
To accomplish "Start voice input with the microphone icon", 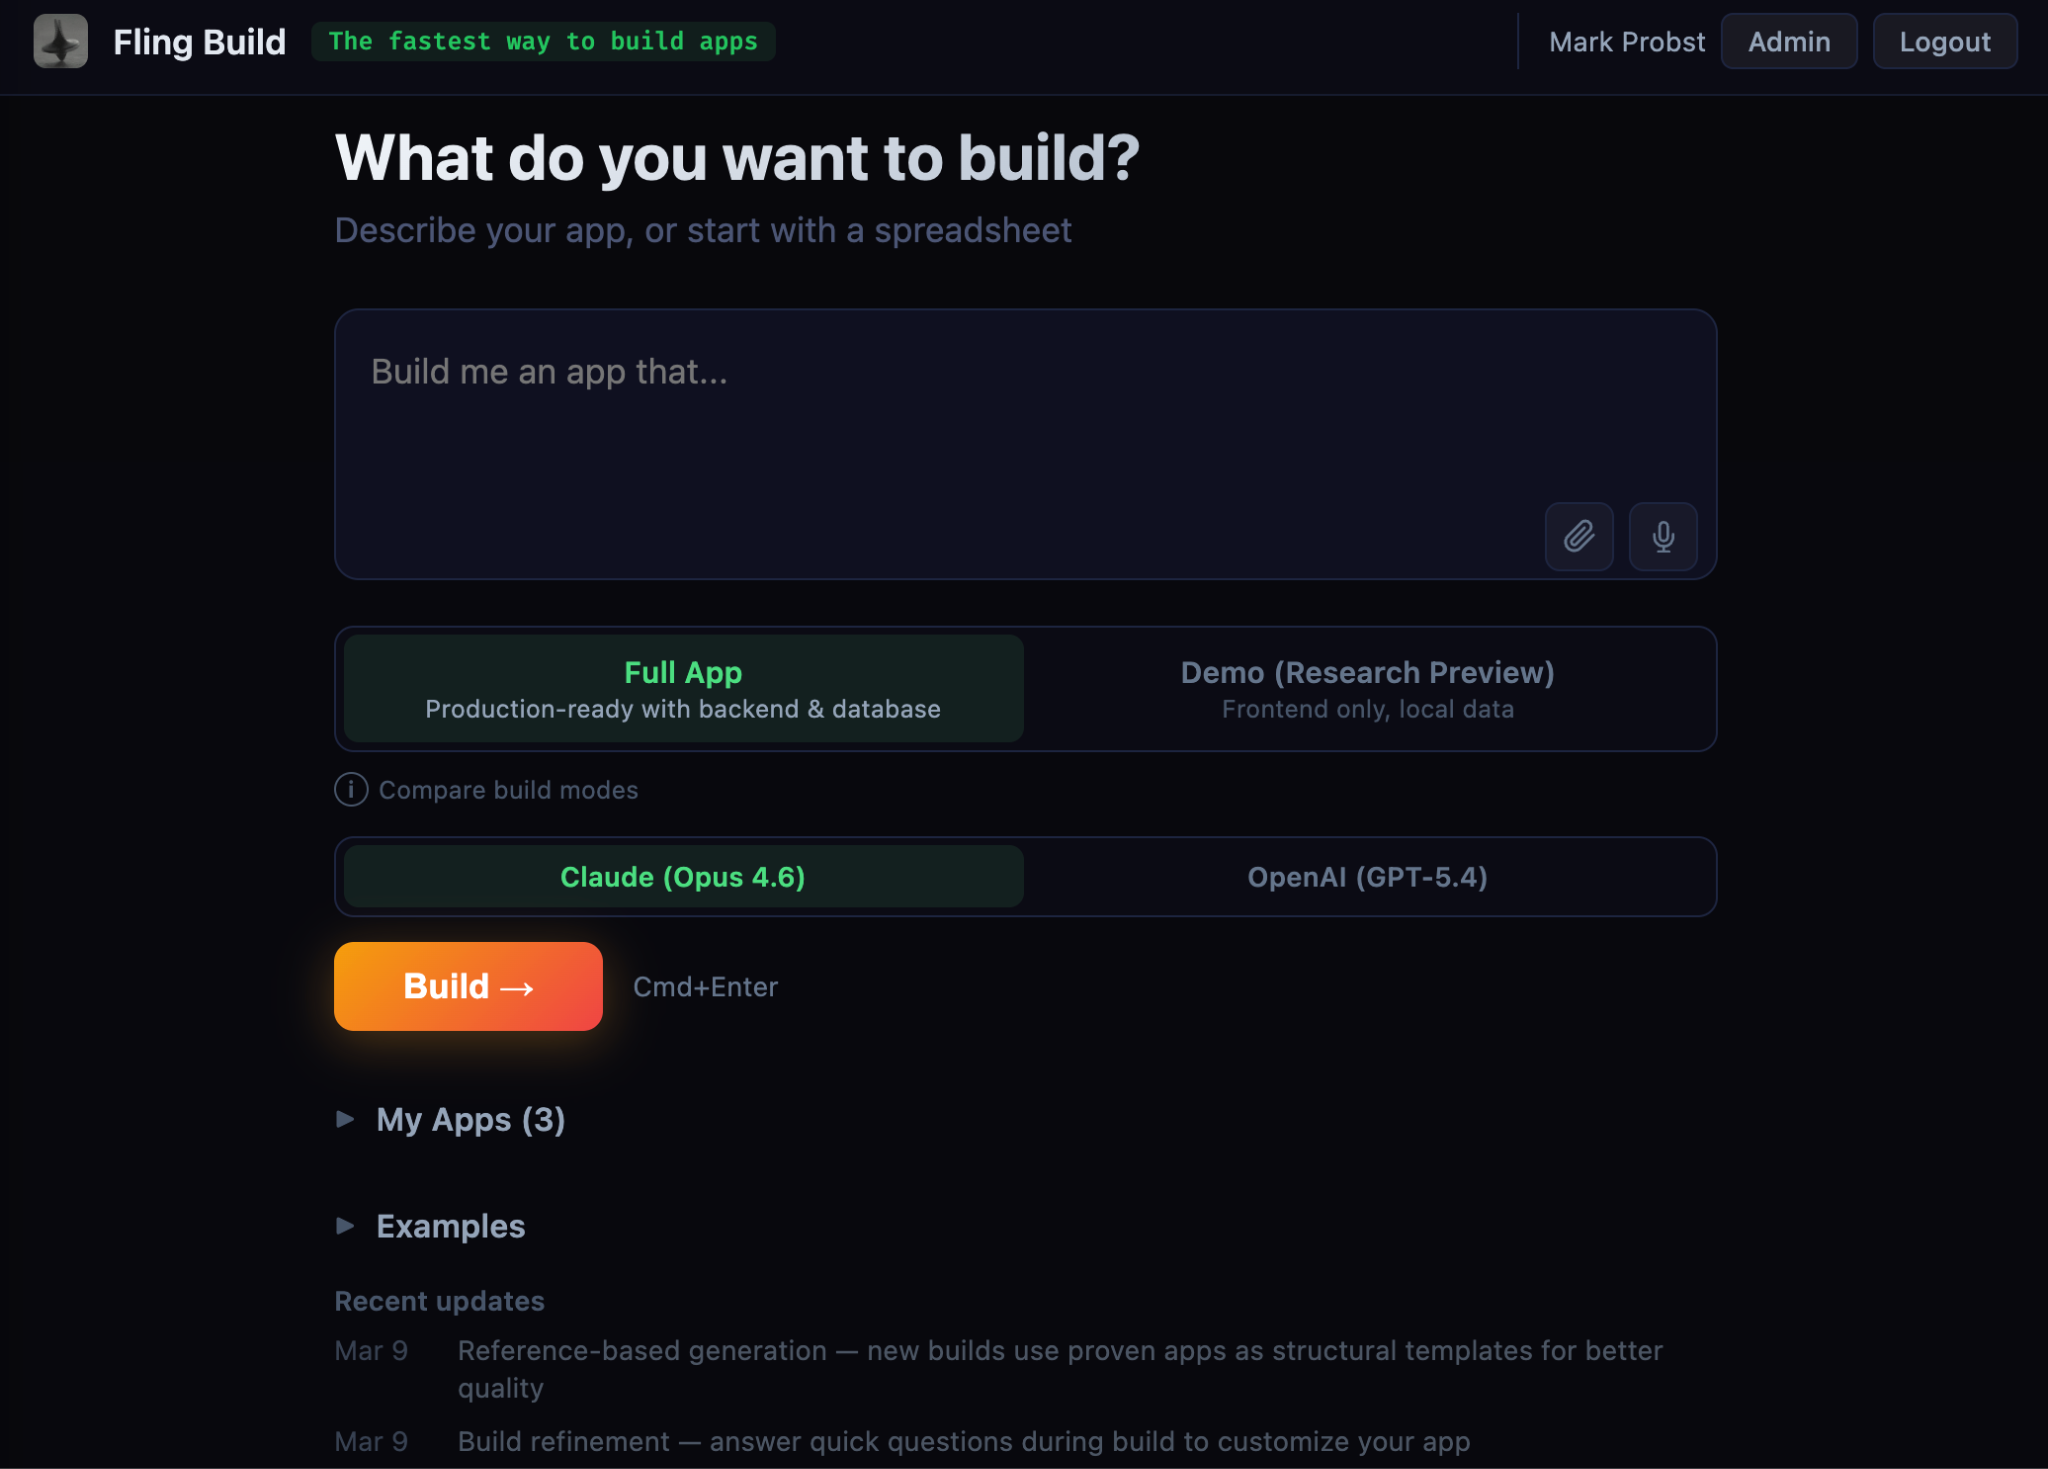I will (1662, 537).
